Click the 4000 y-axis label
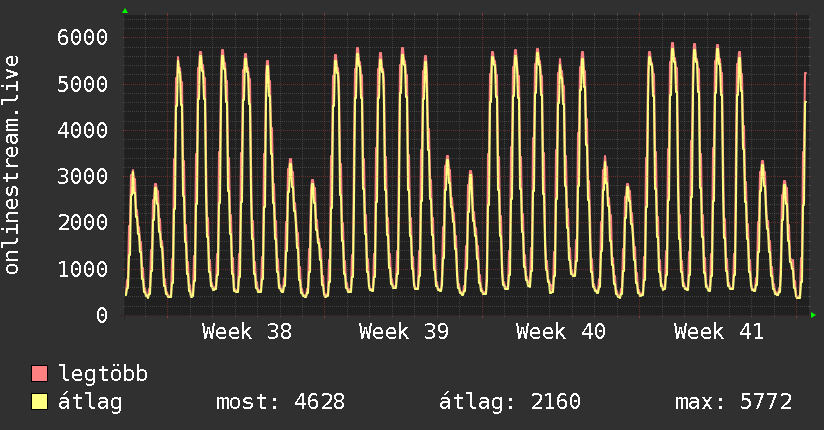Image resolution: width=824 pixels, height=430 pixels. coord(83,130)
